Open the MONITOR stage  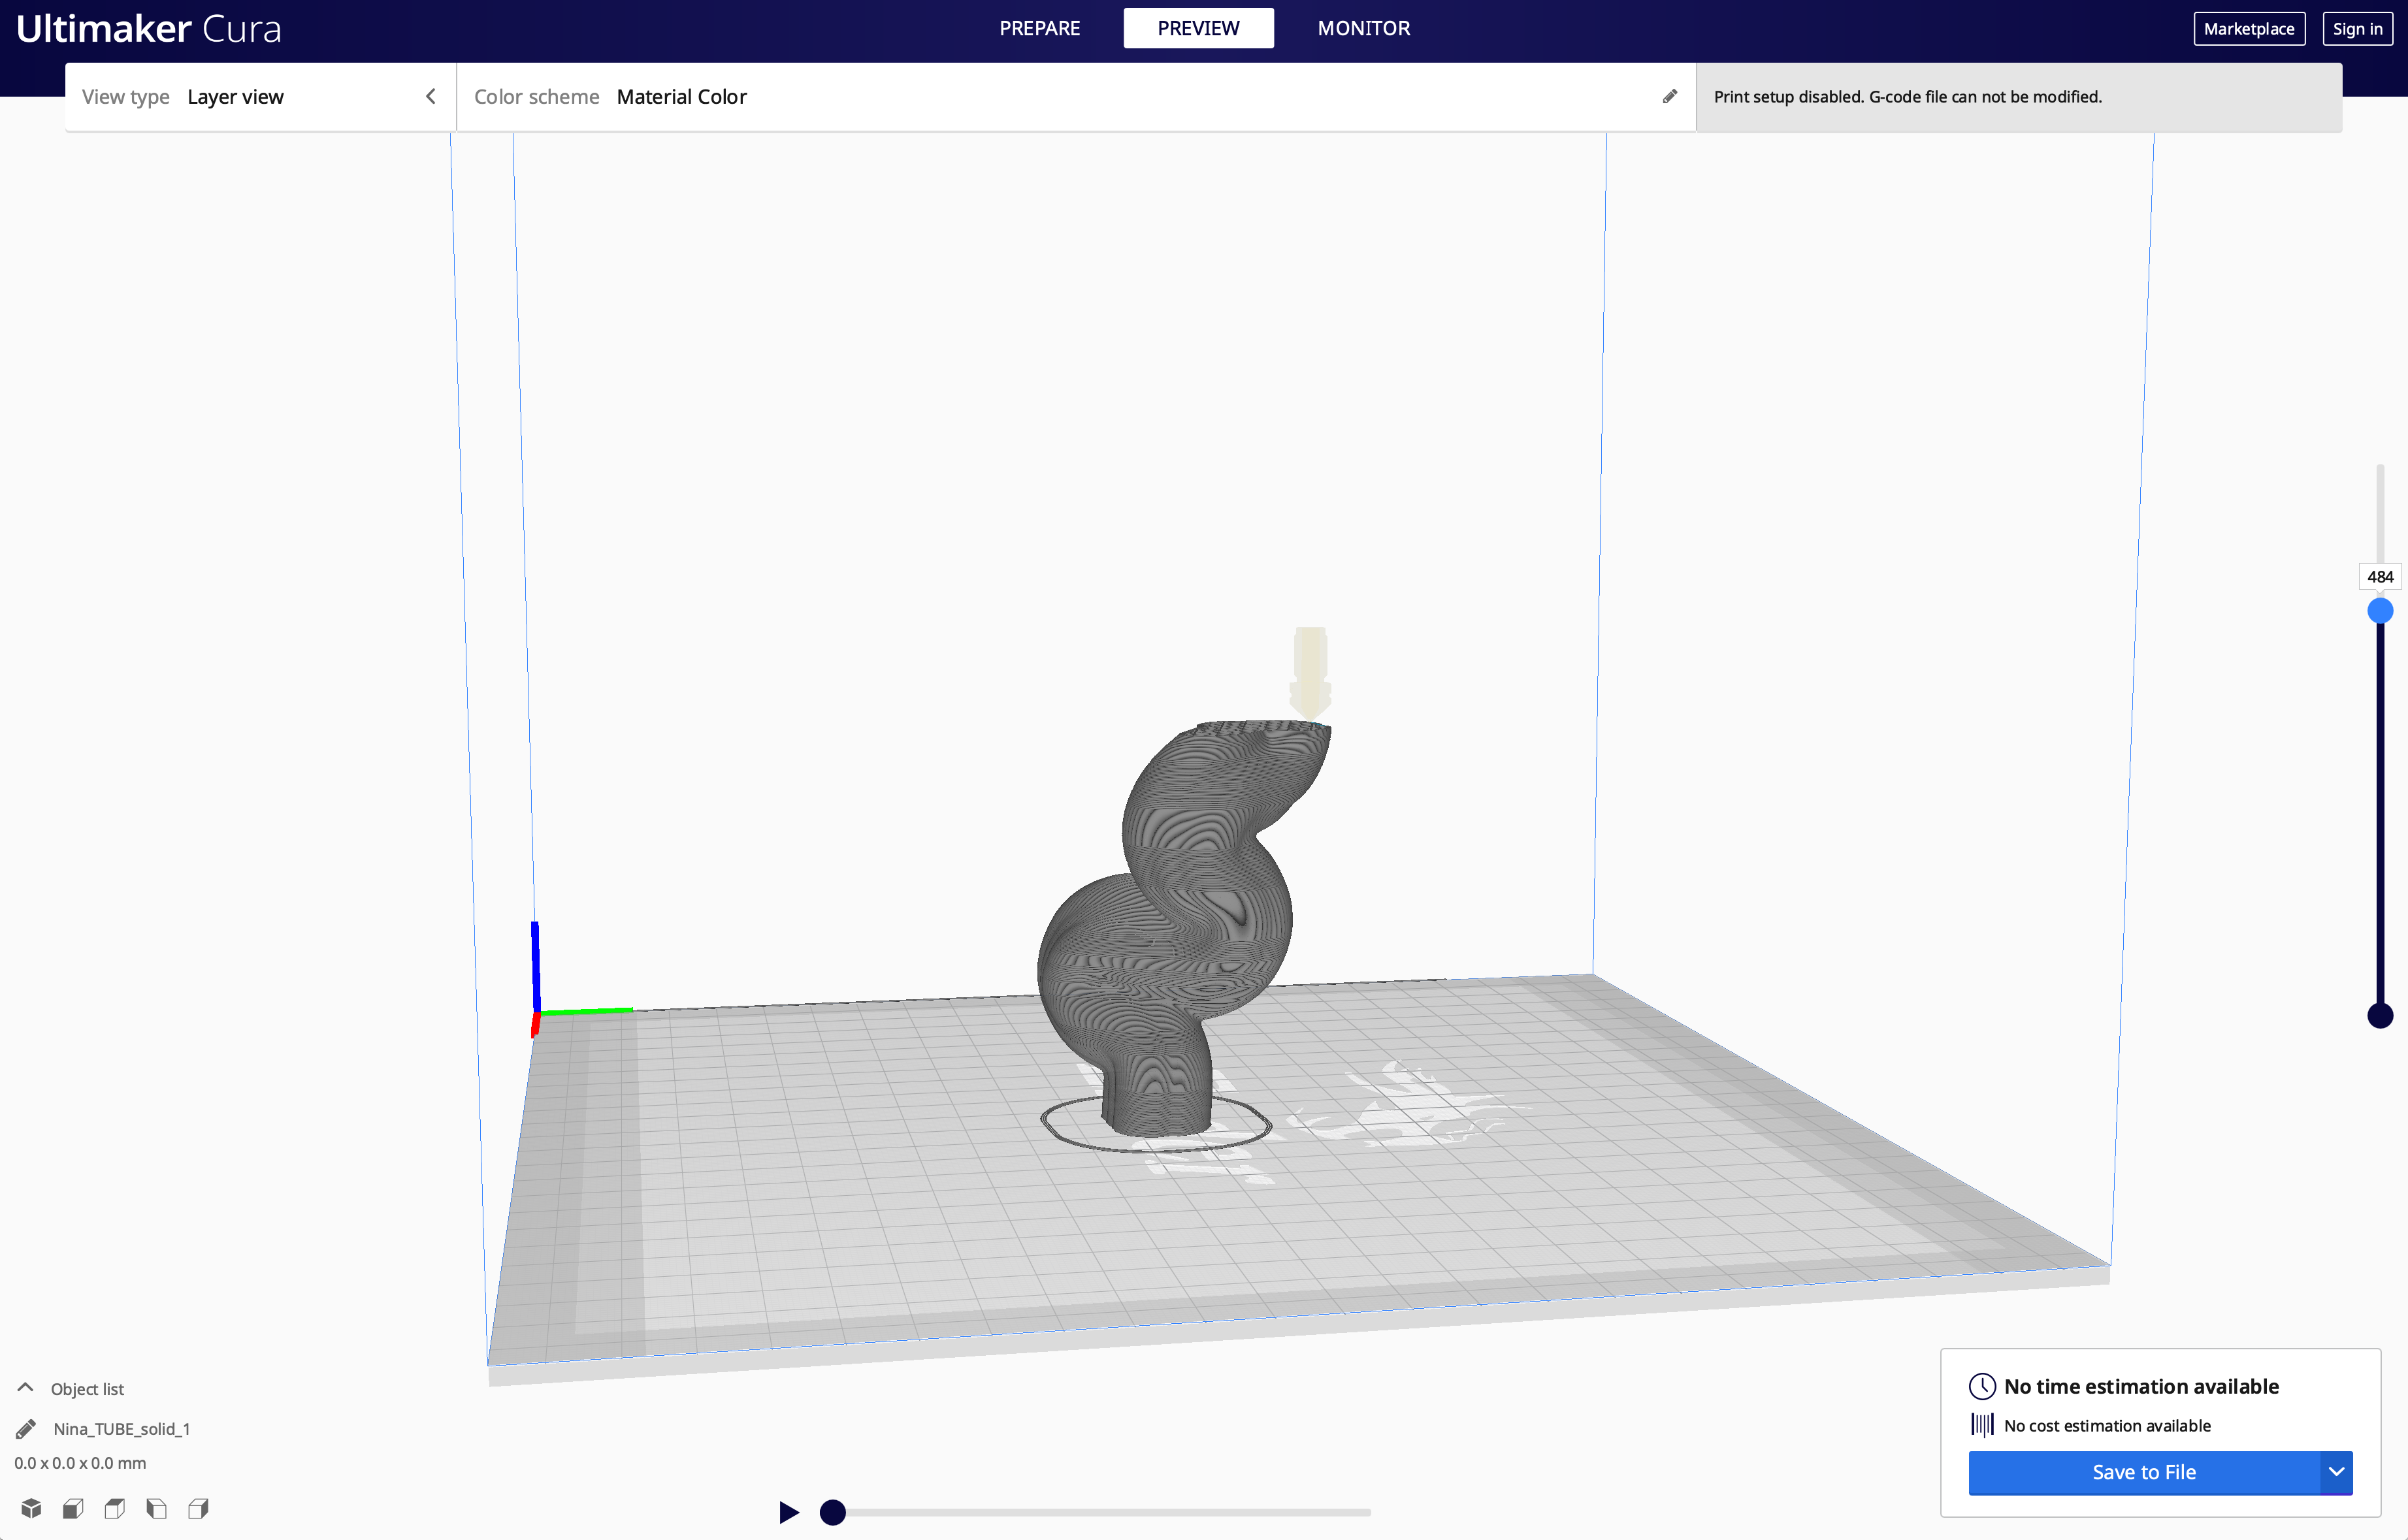click(1363, 28)
